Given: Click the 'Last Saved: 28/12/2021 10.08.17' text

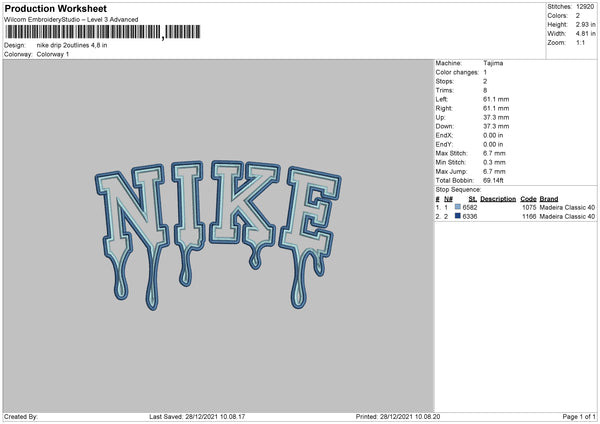Looking at the screenshot, I should tap(197, 417).
